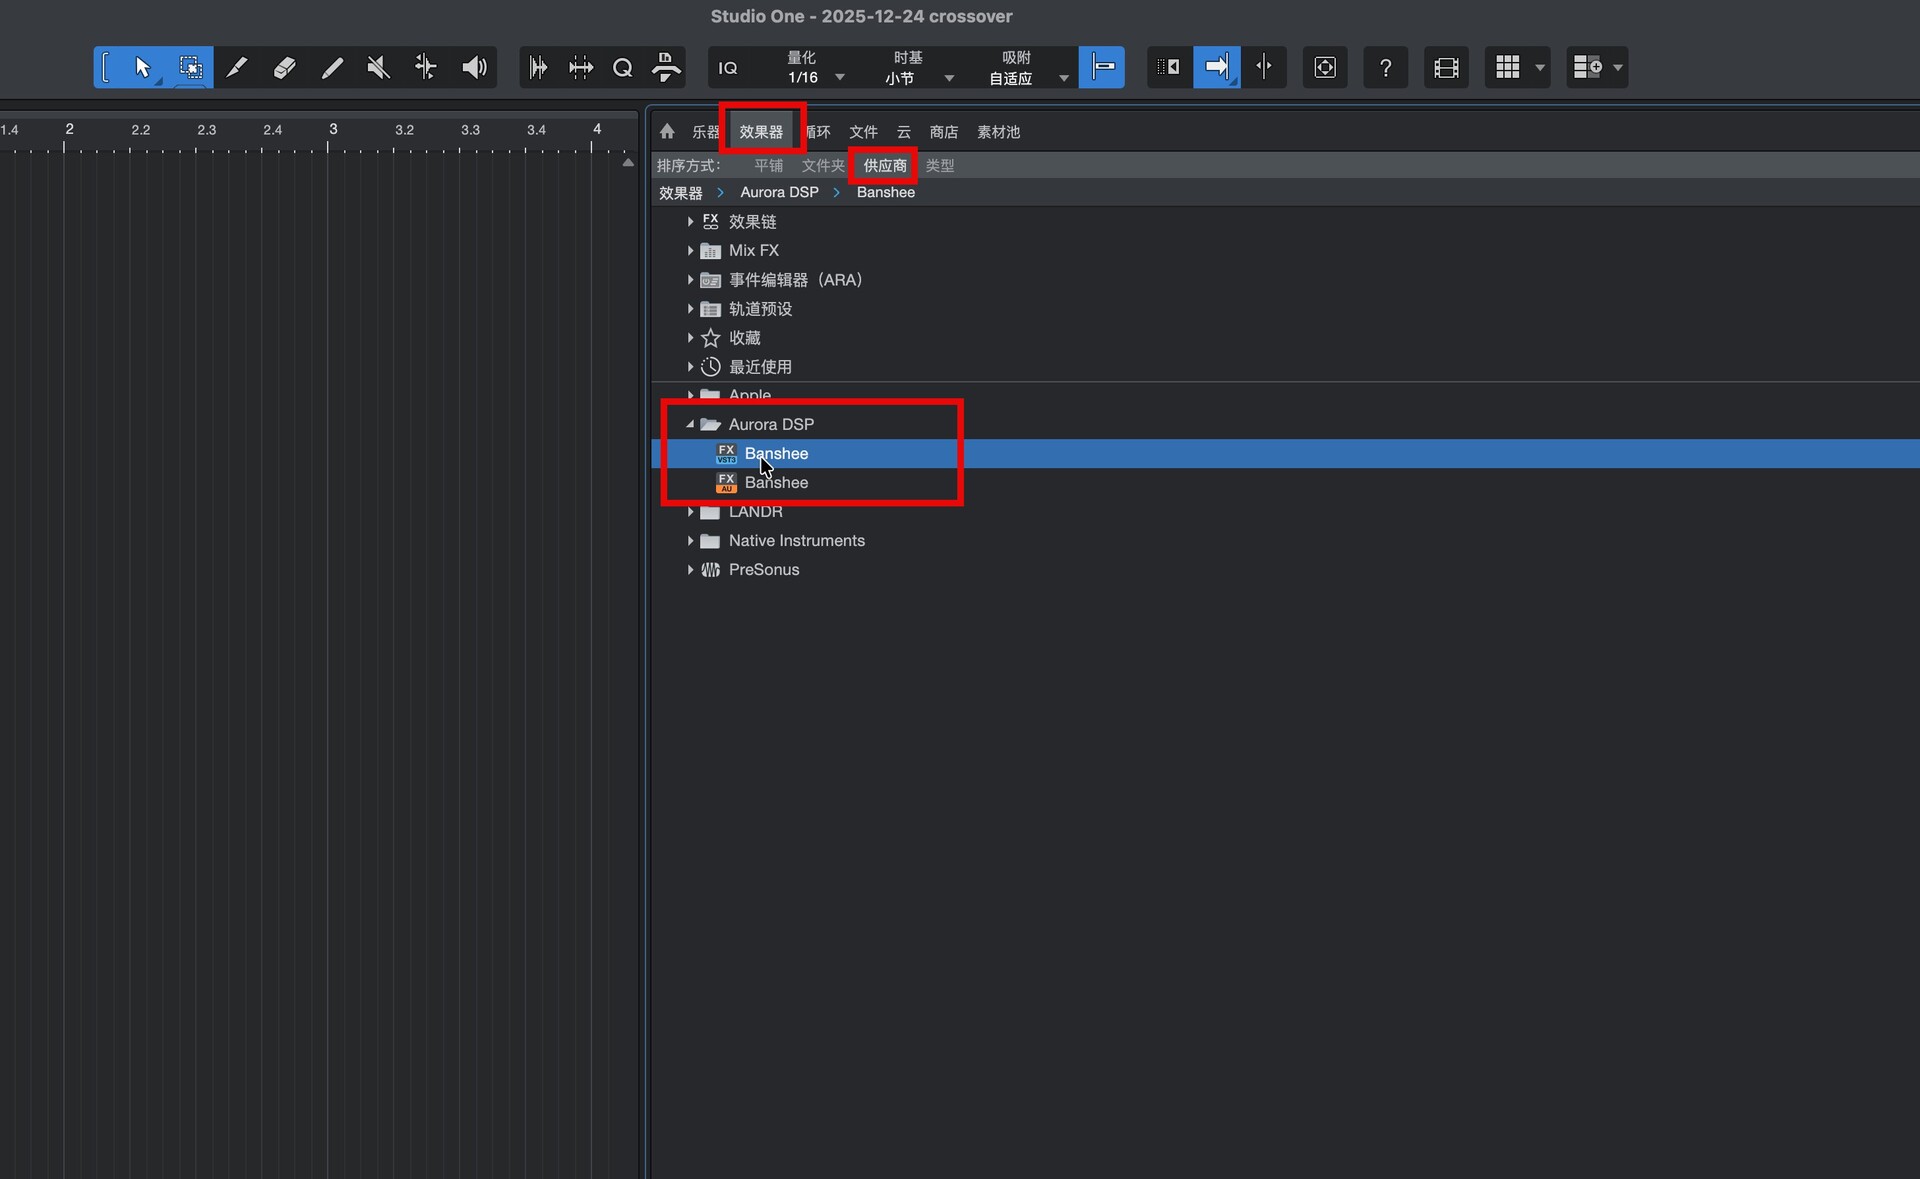
Task: Toggle Autoscroll arrow button
Action: [1216, 67]
